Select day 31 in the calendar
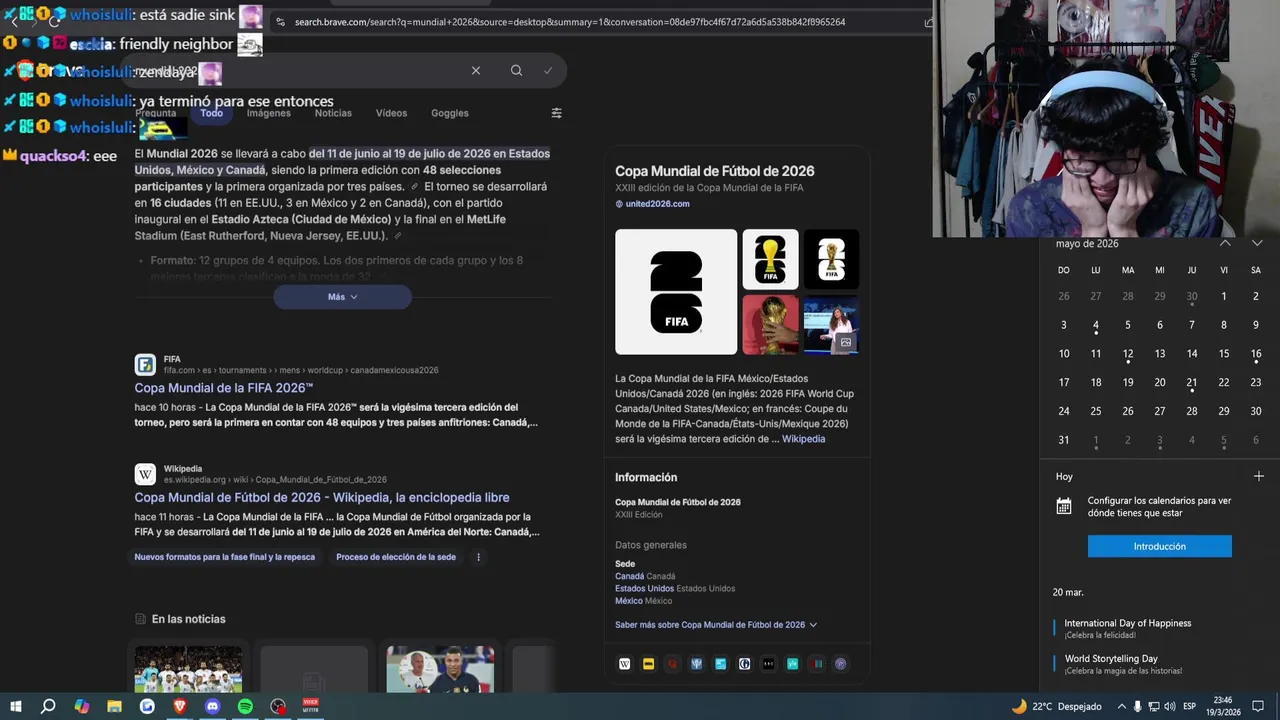Viewport: 1280px width, 720px height. pyautogui.click(x=1064, y=440)
